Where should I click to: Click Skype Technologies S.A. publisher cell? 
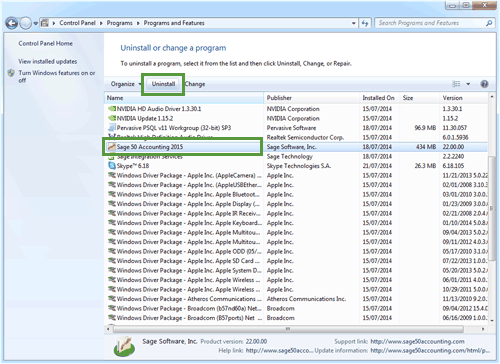[299, 166]
